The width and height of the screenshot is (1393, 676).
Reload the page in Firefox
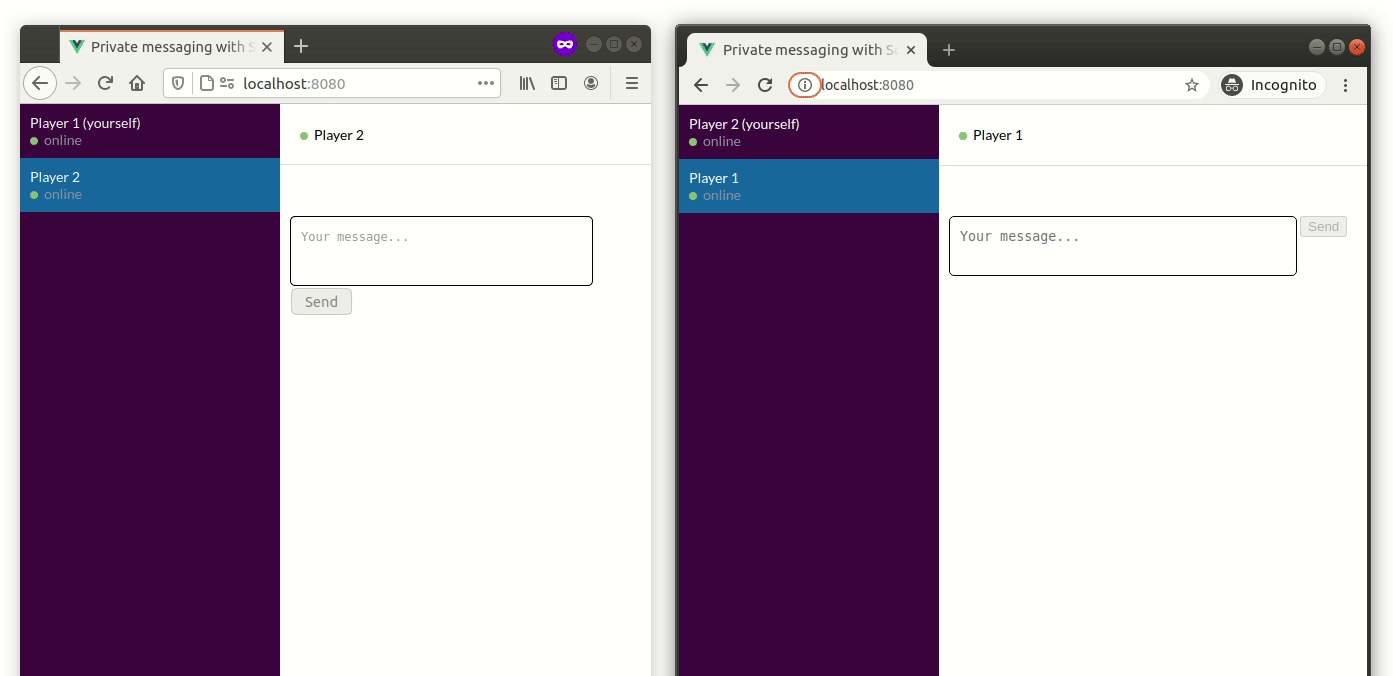point(105,83)
